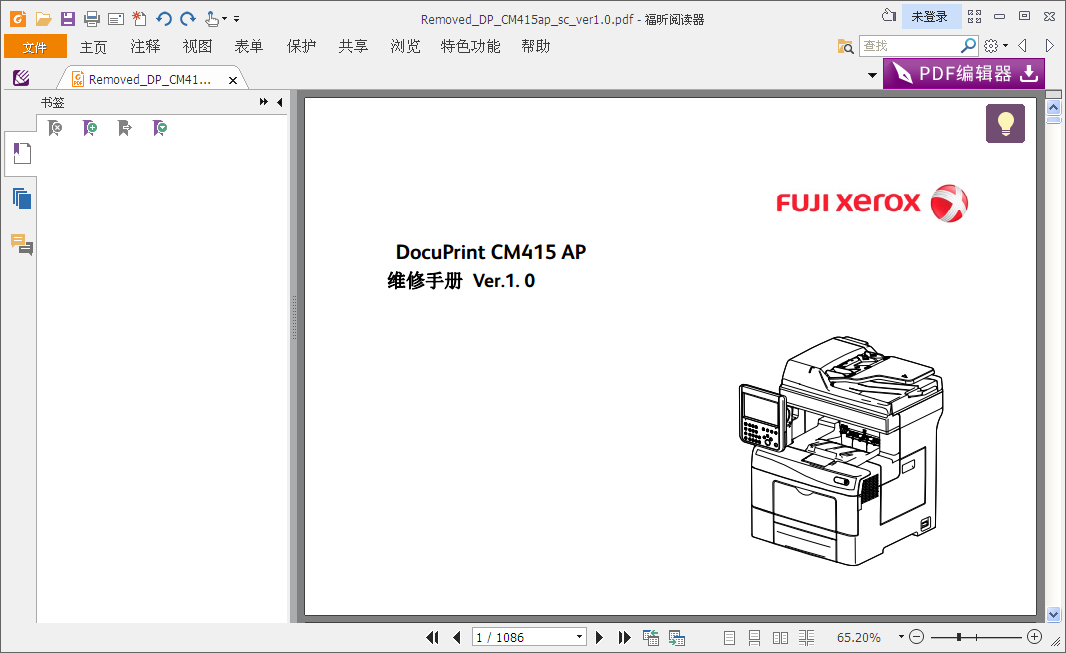Undo the last action
1066x653 pixels.
[x=163, y=19]
